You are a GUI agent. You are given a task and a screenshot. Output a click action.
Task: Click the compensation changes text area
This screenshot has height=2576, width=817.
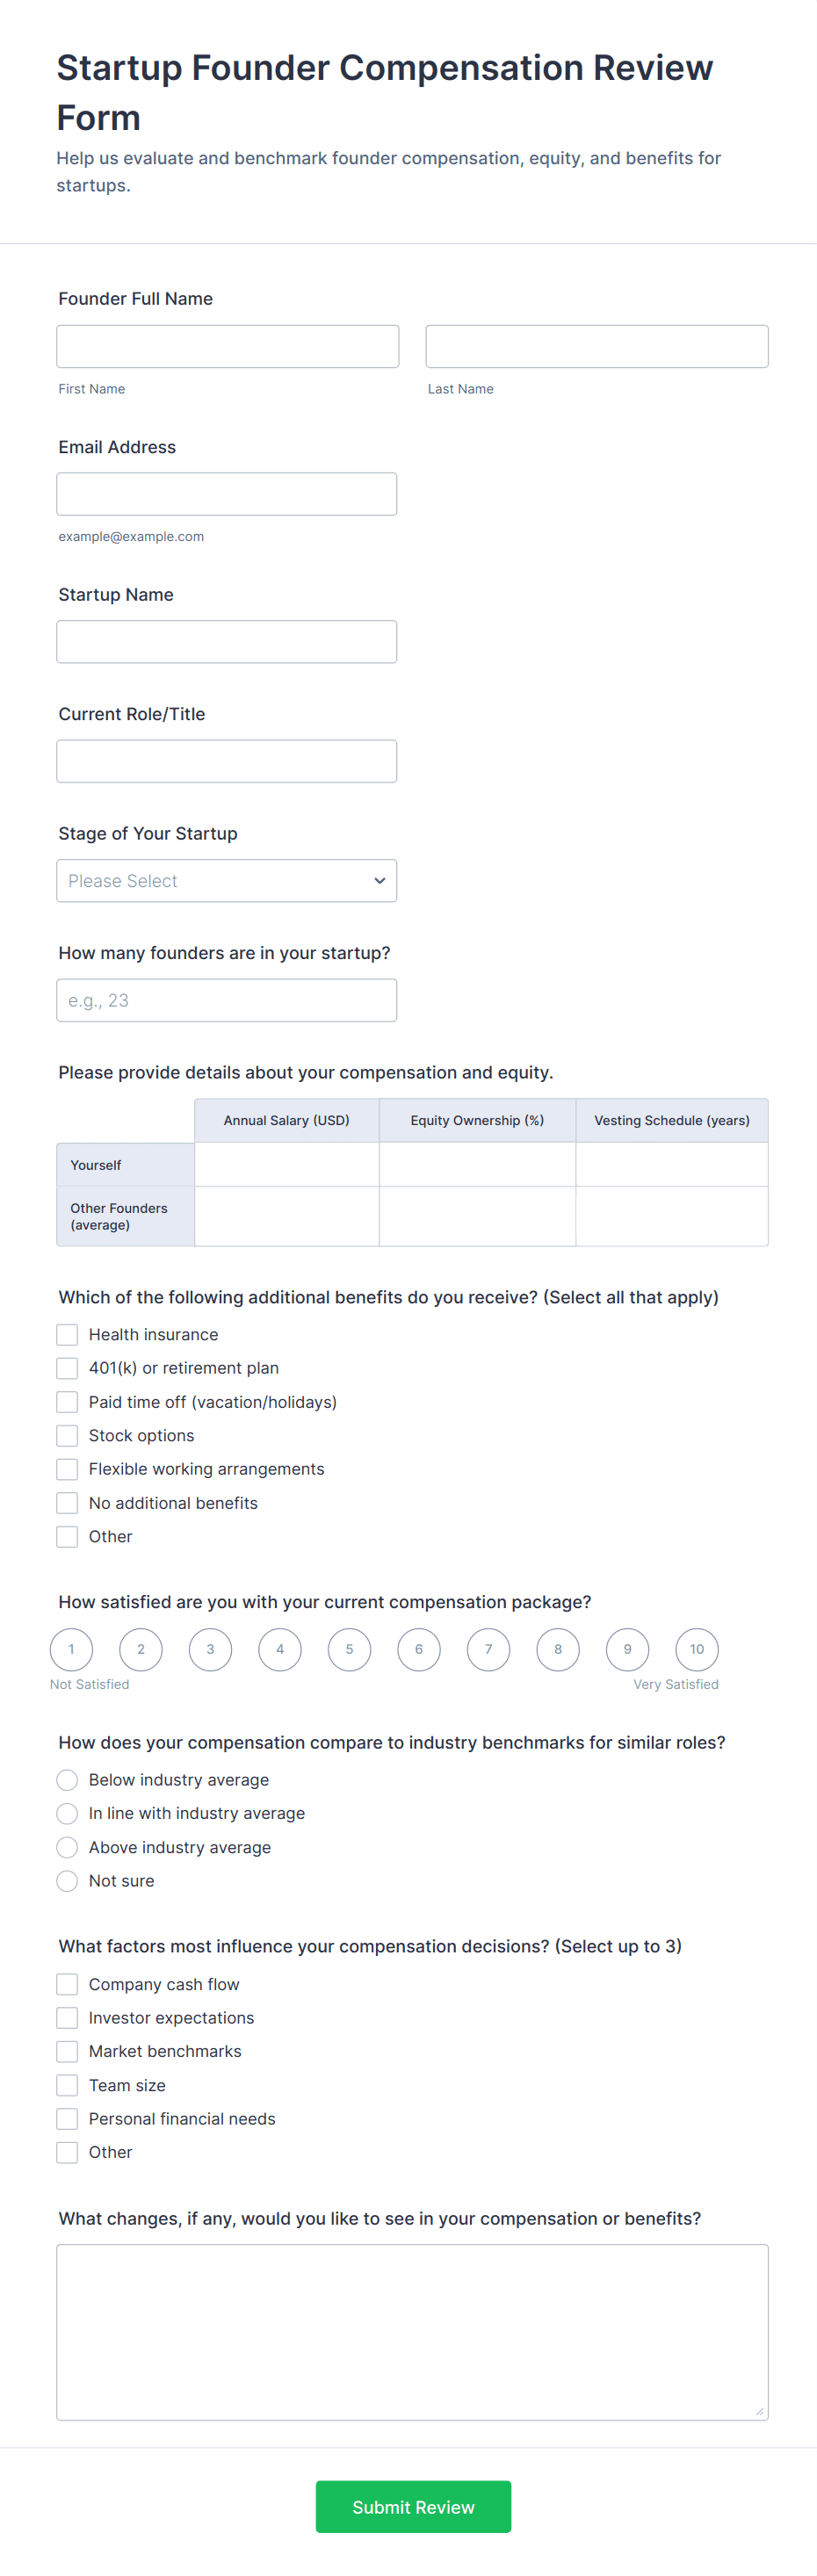pos(412,2331)
